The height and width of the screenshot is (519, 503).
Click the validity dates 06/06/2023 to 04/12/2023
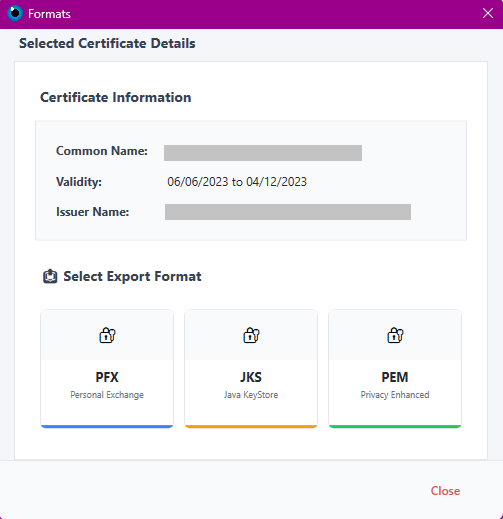tap(237, 182)
